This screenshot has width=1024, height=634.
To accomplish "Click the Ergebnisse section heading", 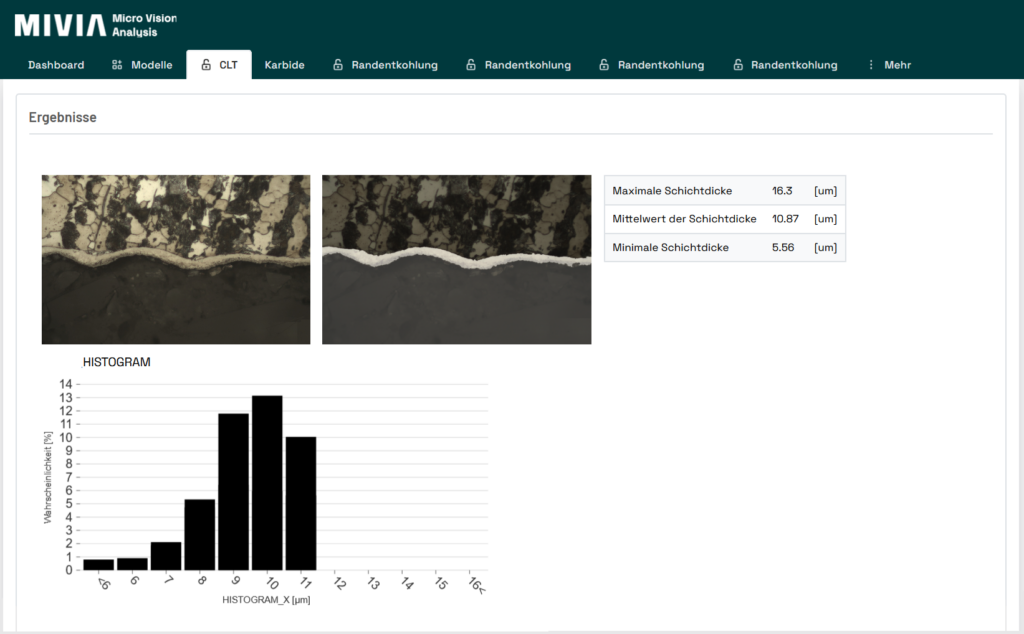I will click(62, 117).
